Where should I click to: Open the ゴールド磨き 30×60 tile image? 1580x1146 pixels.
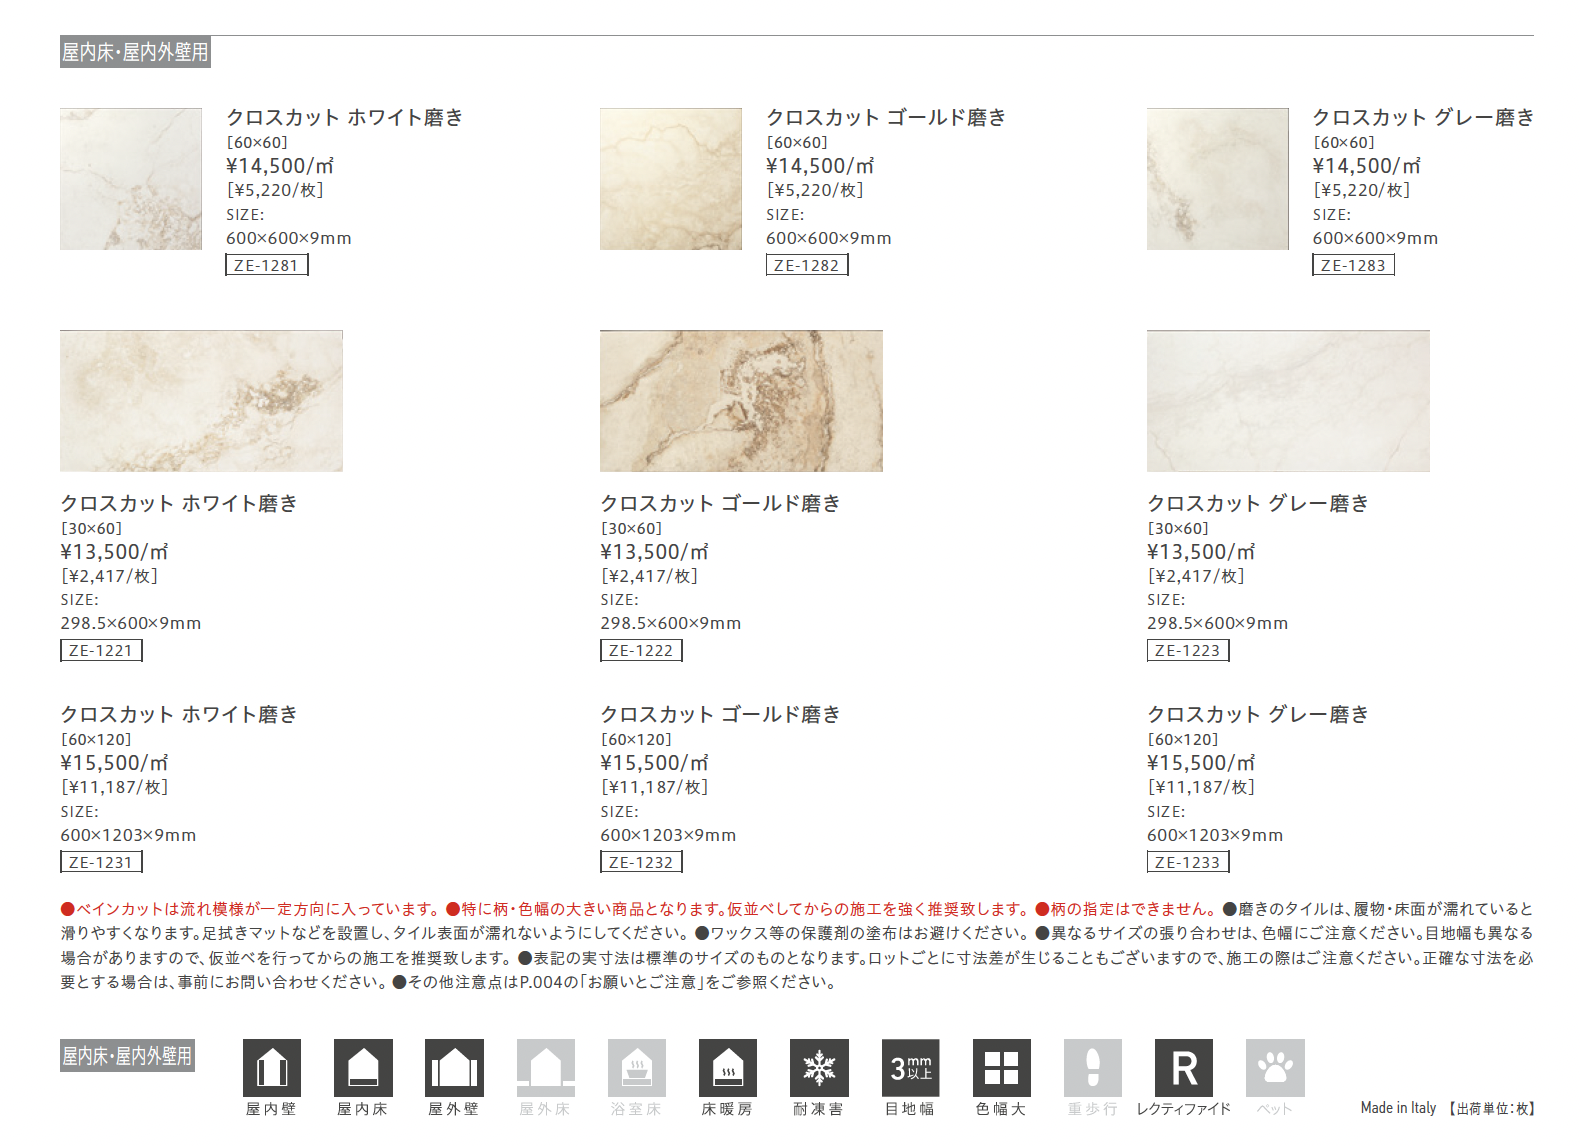(x=741, y=401)
